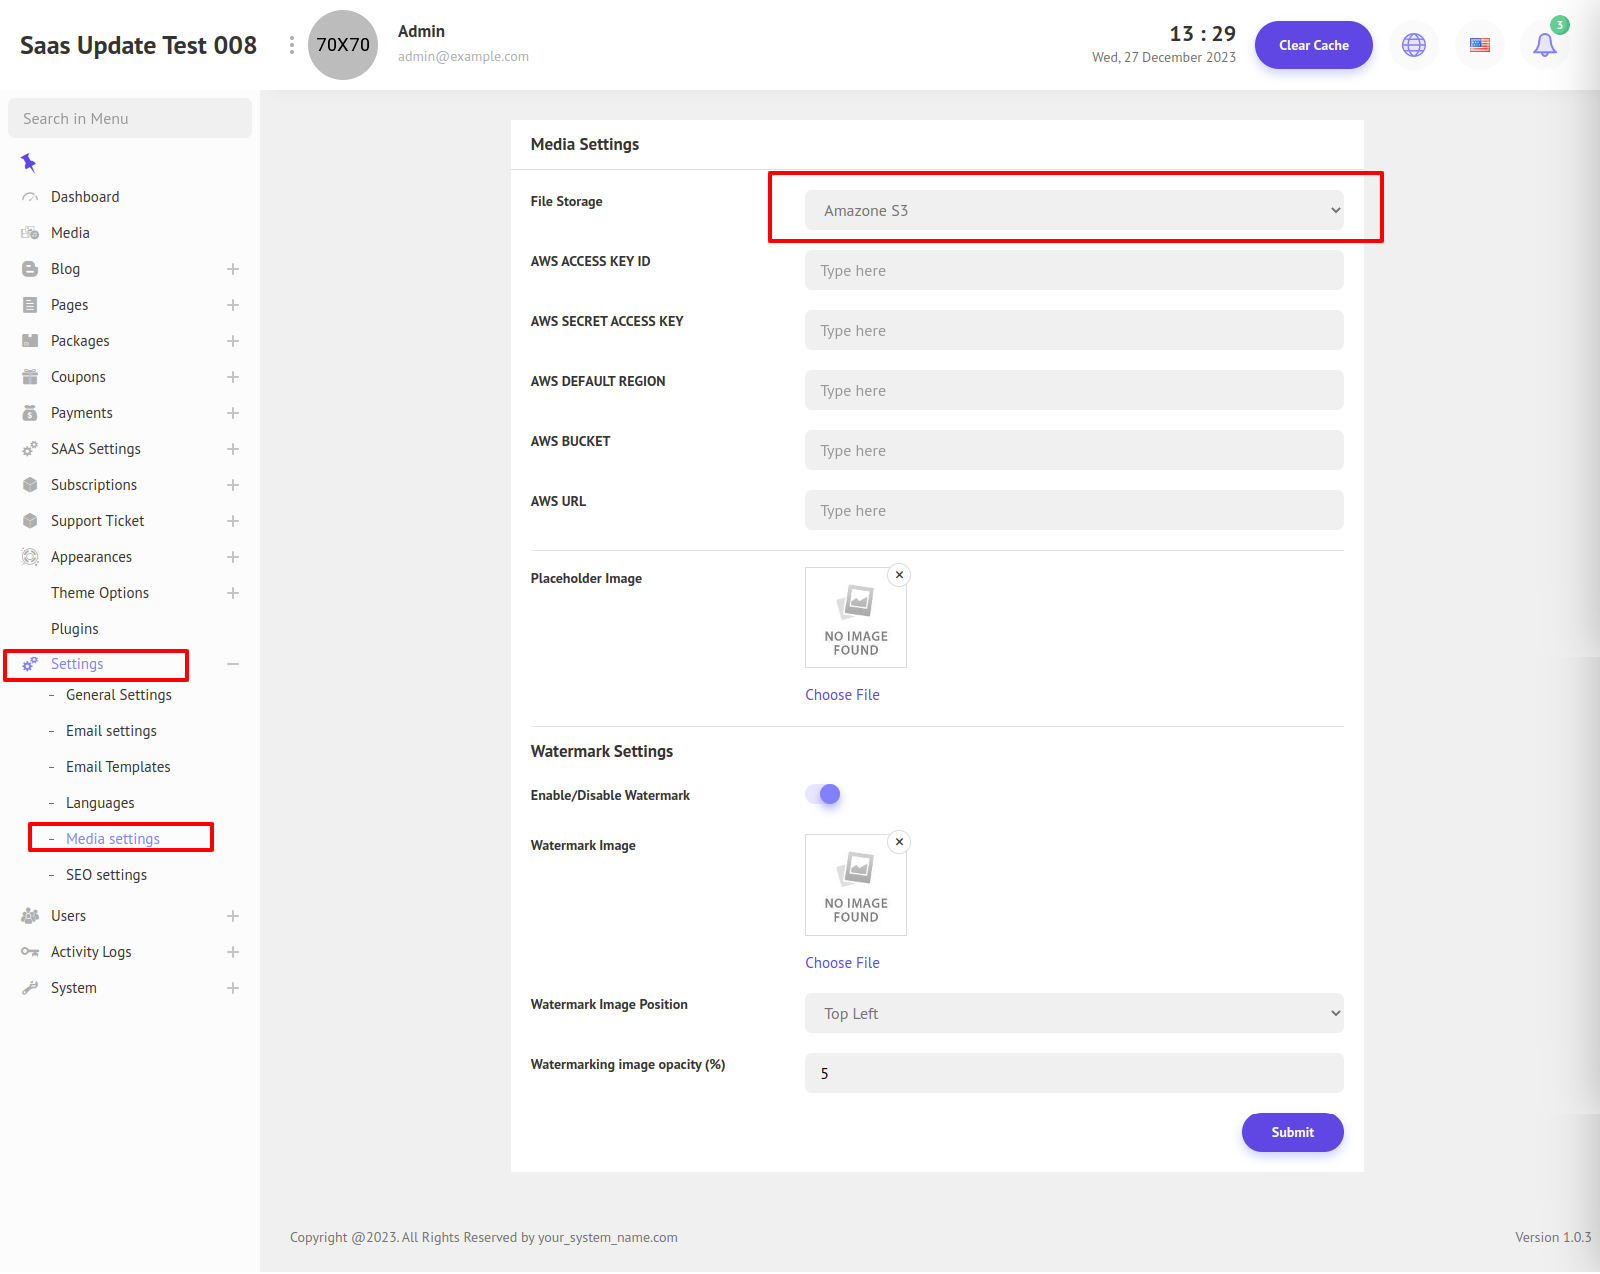Collapse the Settings menu section
Image resolution: width=1600 pixels, height=1274 pixels.
click(x=233, y=664)
